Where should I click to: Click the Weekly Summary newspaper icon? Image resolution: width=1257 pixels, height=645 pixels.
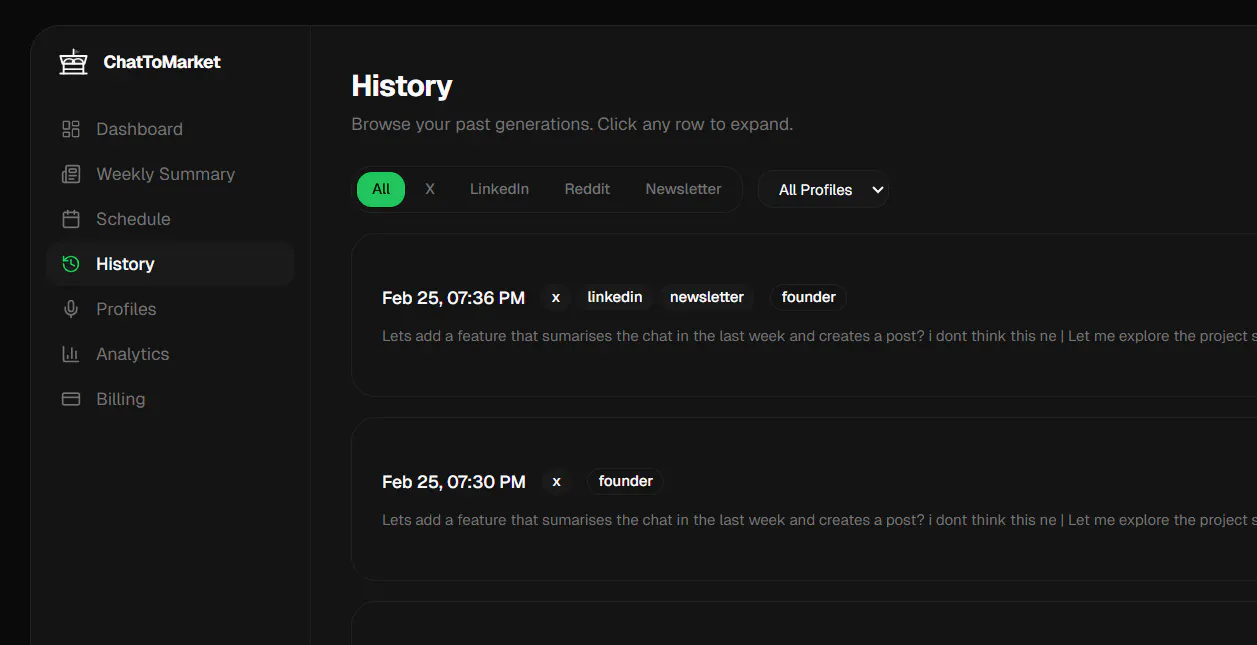click(x=71, y=174)
